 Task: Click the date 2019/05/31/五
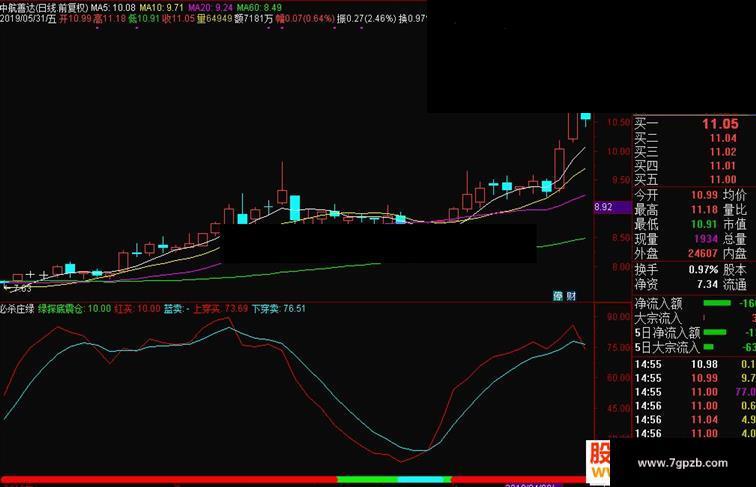pyautogui.click(x=28, y=19)
